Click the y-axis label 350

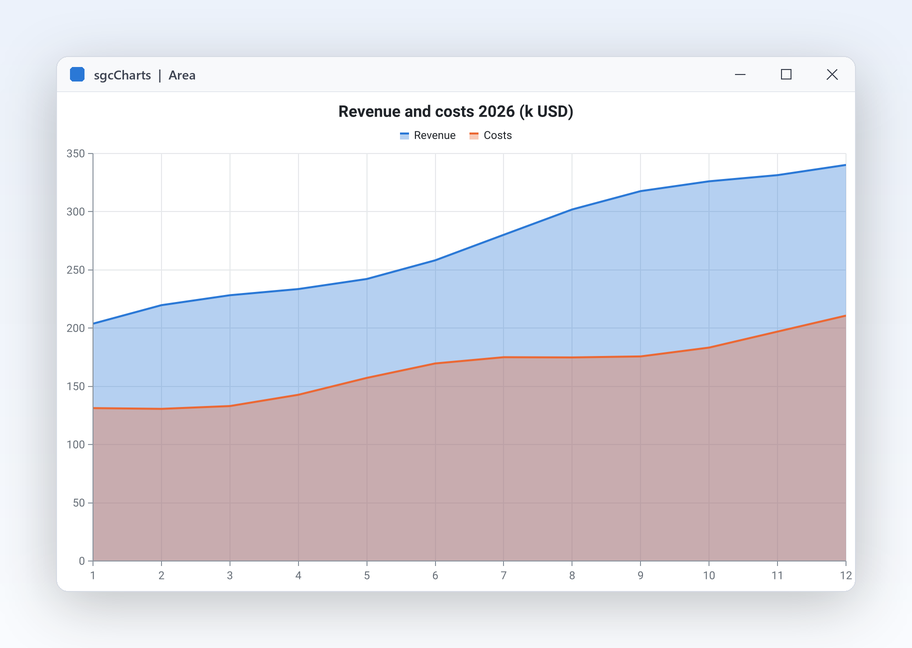[x=76, y=154]
